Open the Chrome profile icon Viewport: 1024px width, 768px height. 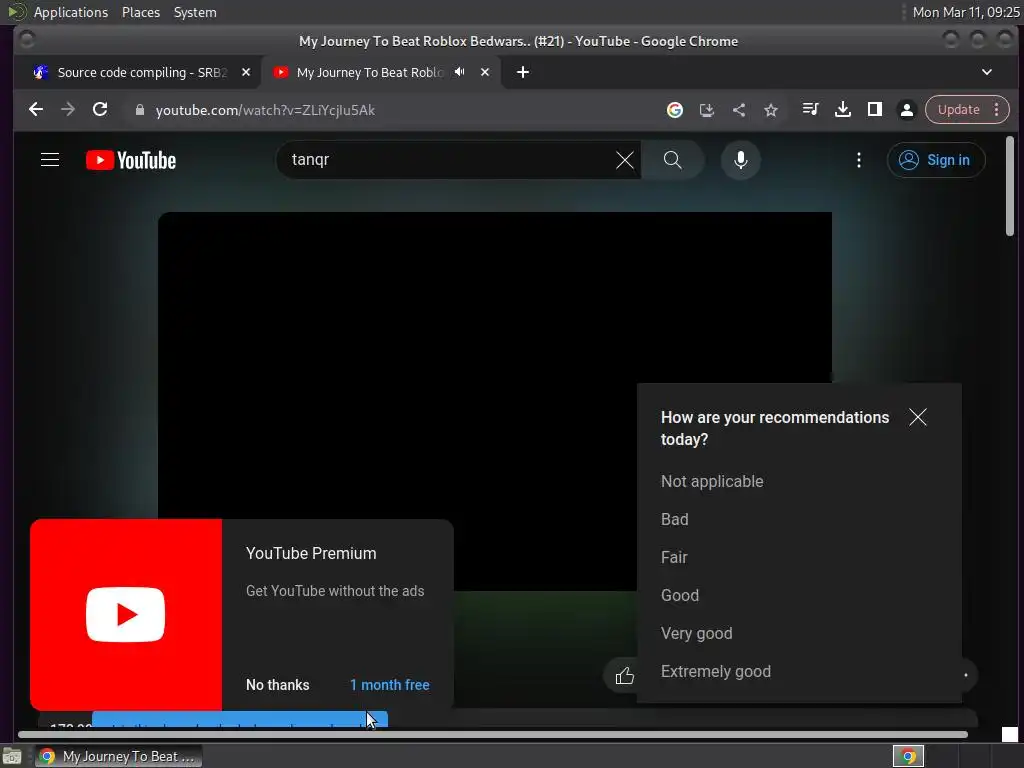[x=906, y=110]
